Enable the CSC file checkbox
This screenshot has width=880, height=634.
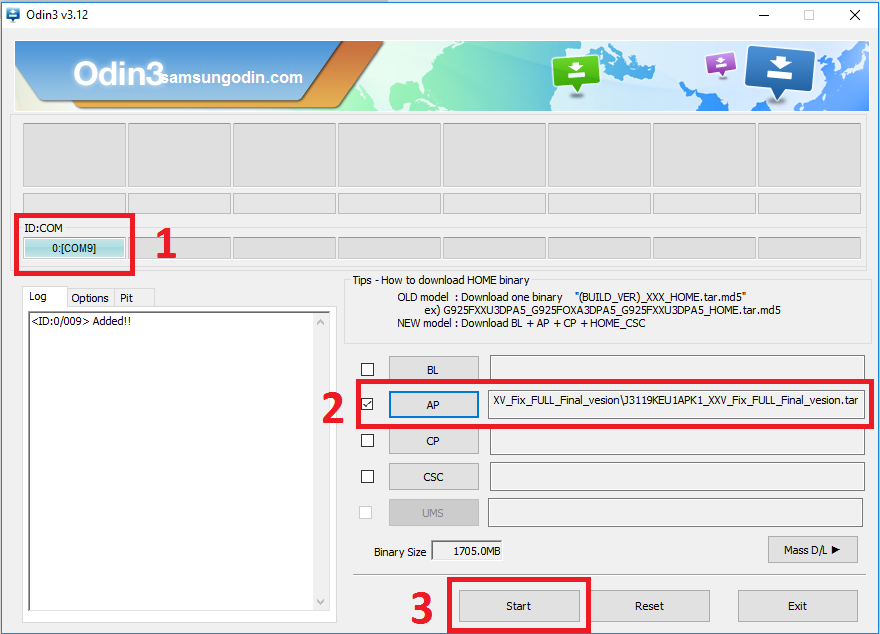click(x=366, y=476)
